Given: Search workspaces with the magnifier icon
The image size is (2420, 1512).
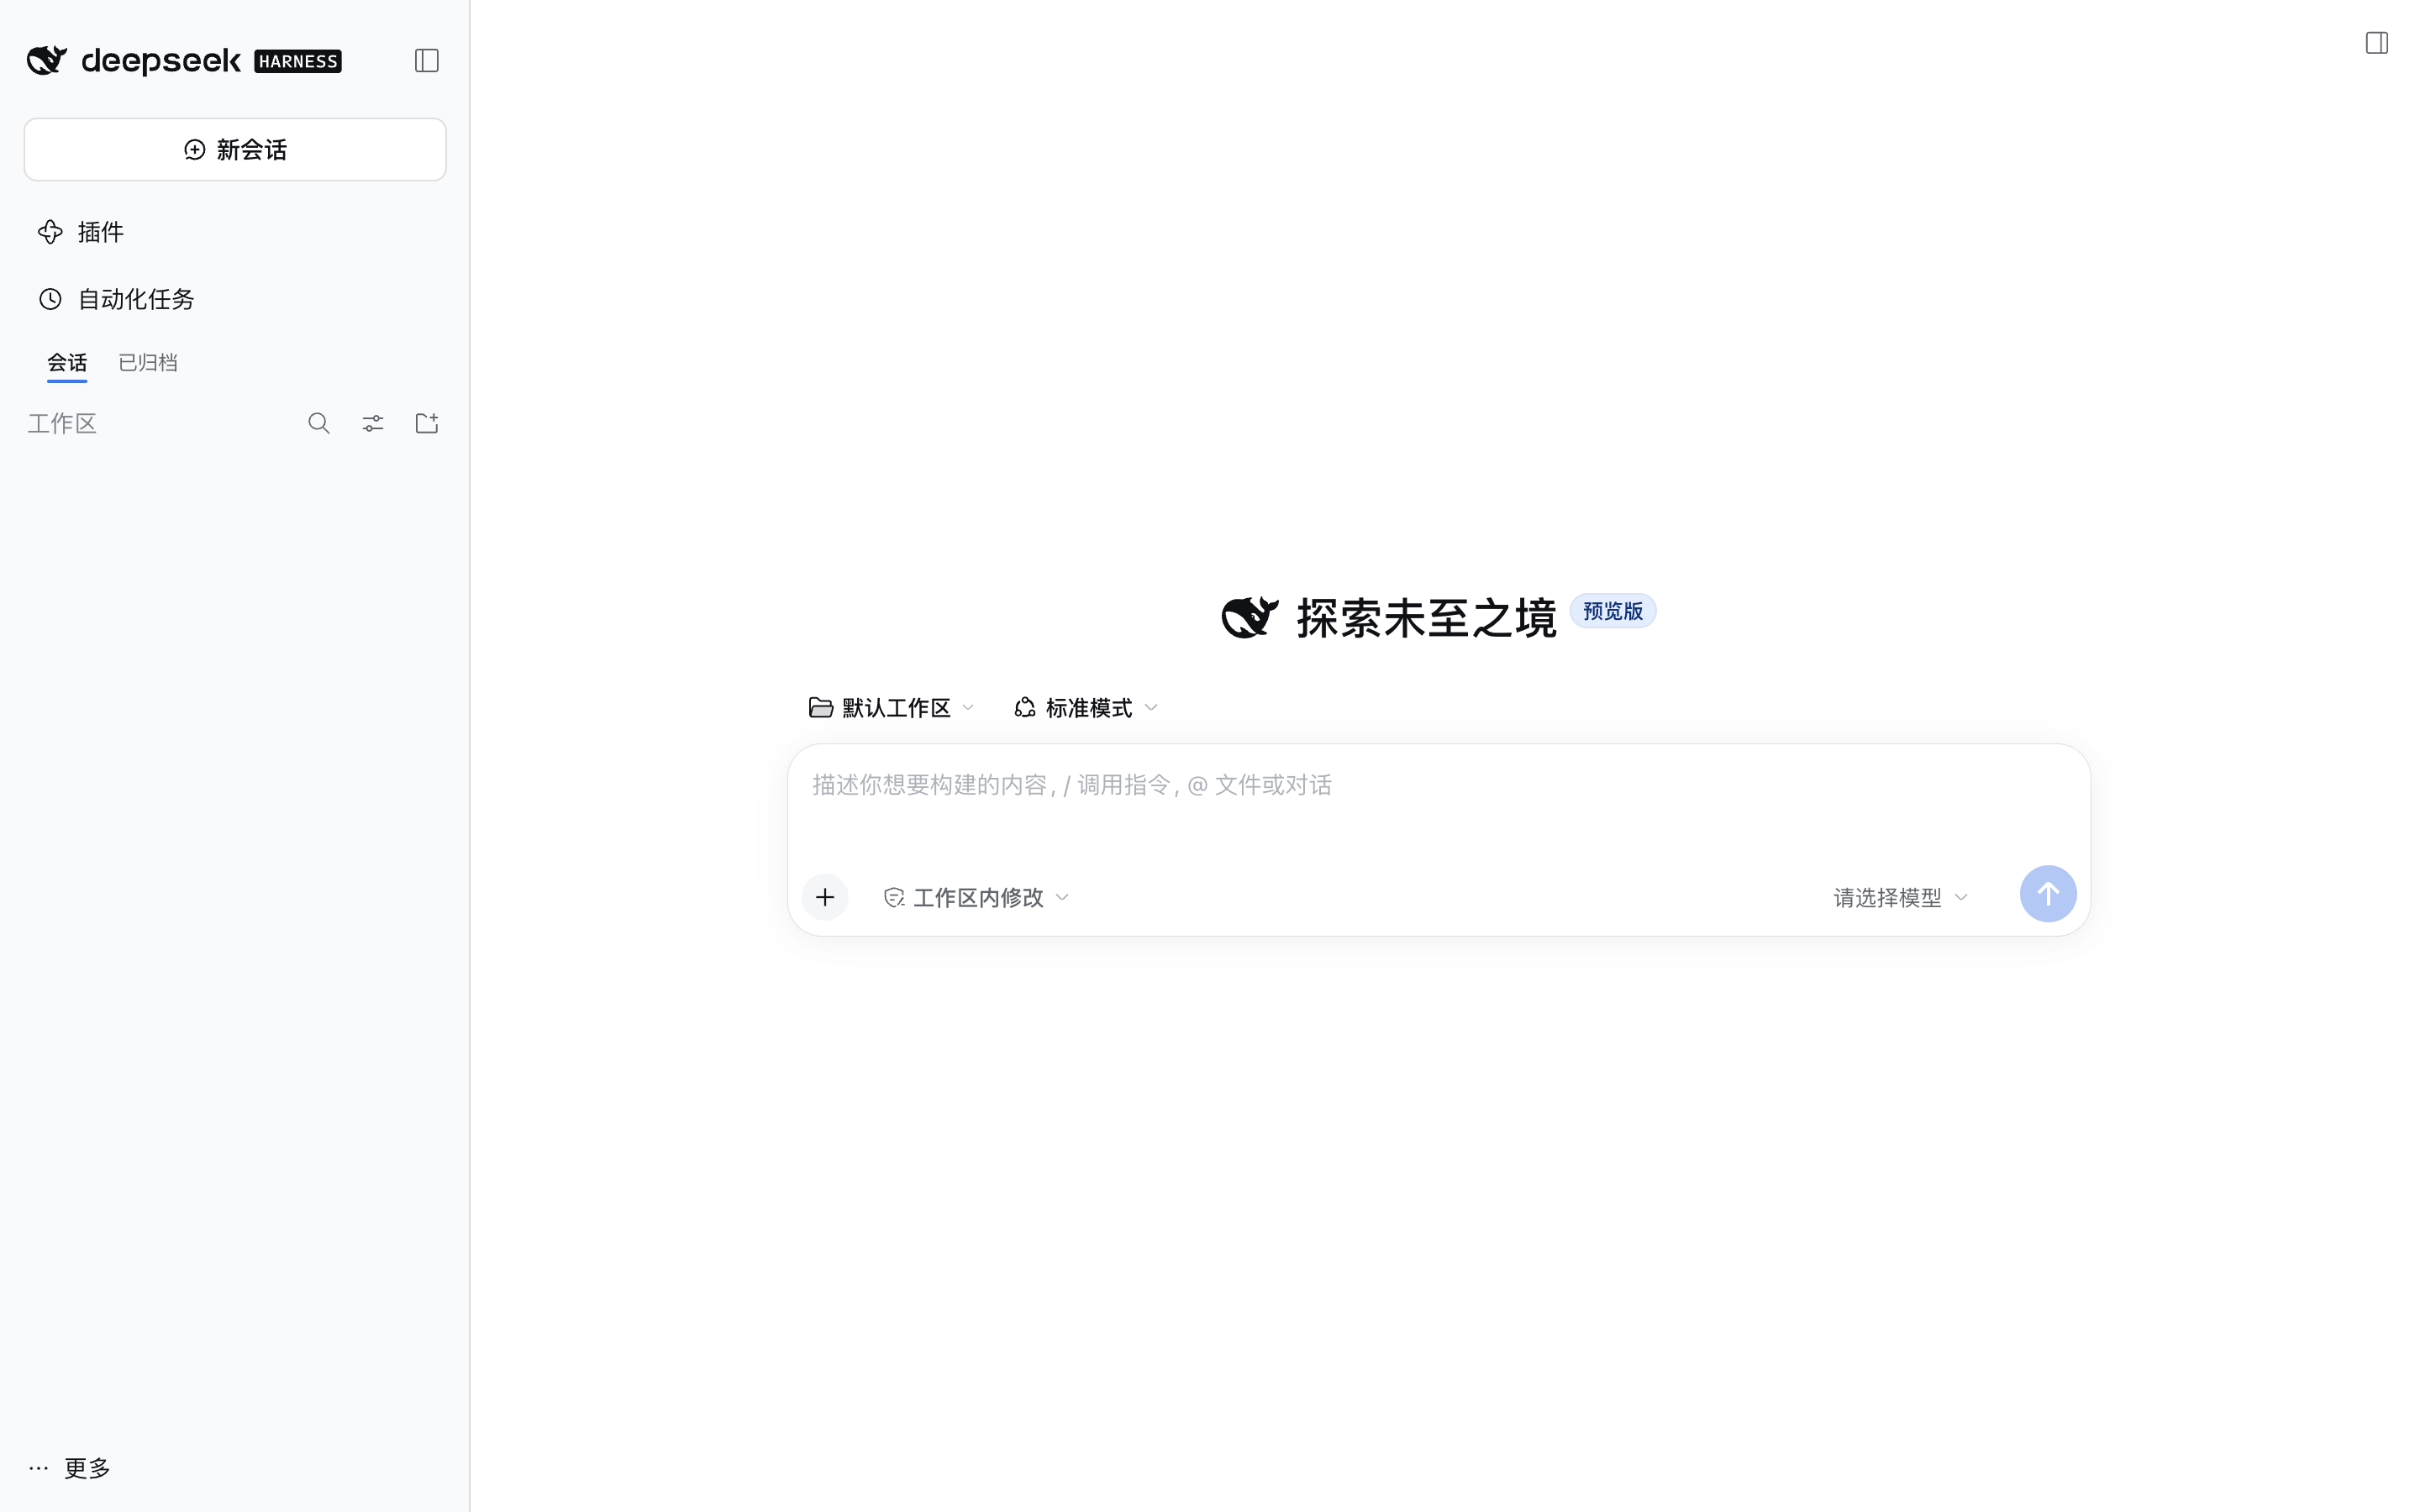Looking at the screenshot, I should pos(319,424).
